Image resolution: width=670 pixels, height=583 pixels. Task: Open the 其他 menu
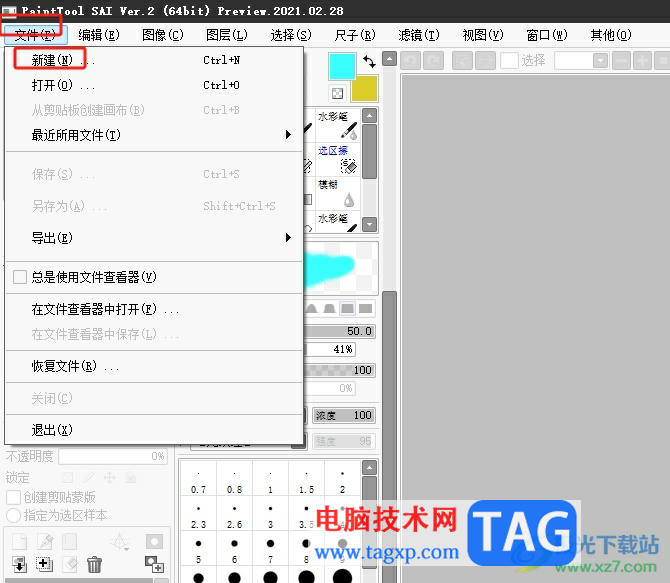click(x=611, y=35)
